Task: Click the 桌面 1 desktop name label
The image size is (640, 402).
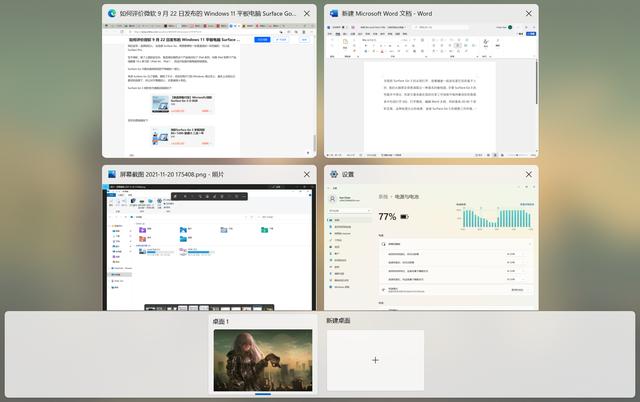Action: pos(221,321)
